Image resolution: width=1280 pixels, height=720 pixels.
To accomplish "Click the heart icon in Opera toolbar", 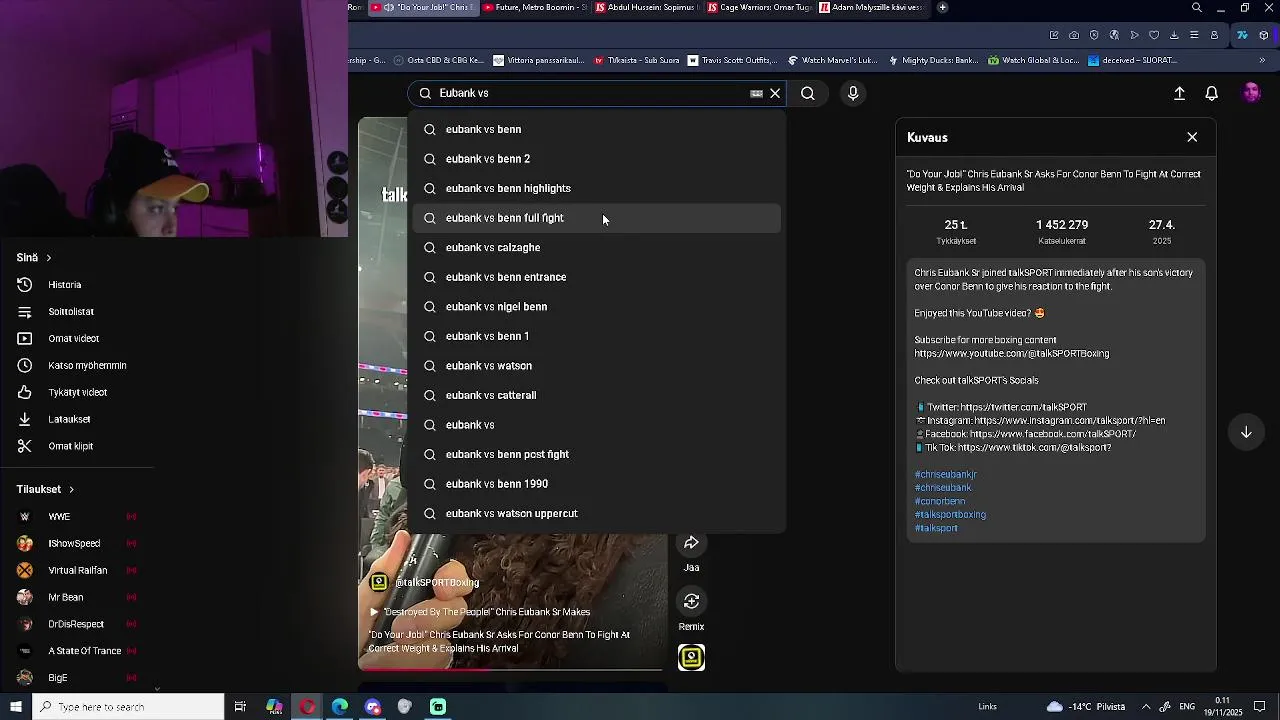I will click(x=1154, y=35).
